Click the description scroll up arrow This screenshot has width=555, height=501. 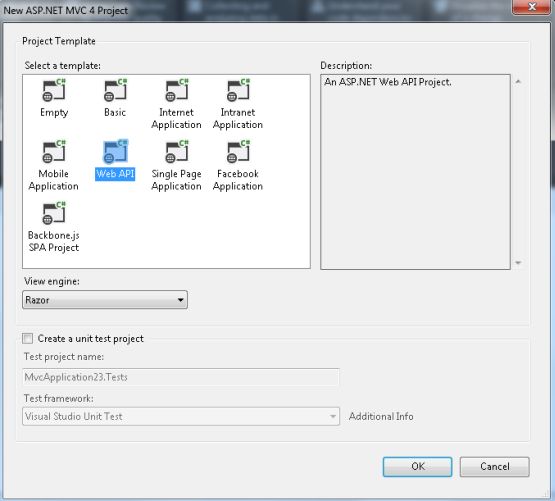tap(518, 82)
